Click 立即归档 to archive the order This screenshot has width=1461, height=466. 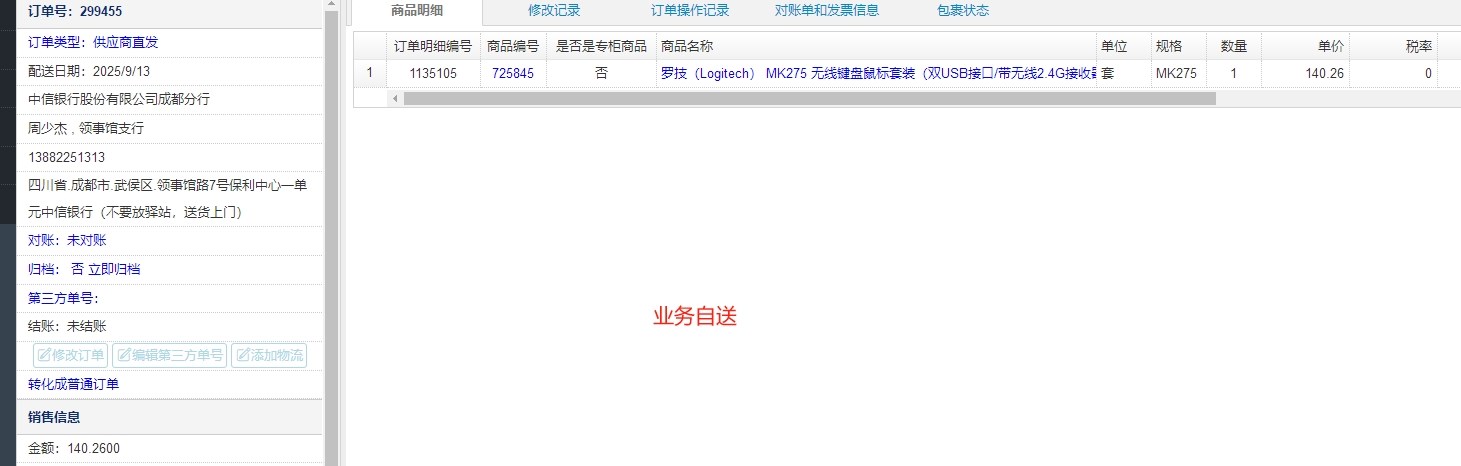(114, 269)
